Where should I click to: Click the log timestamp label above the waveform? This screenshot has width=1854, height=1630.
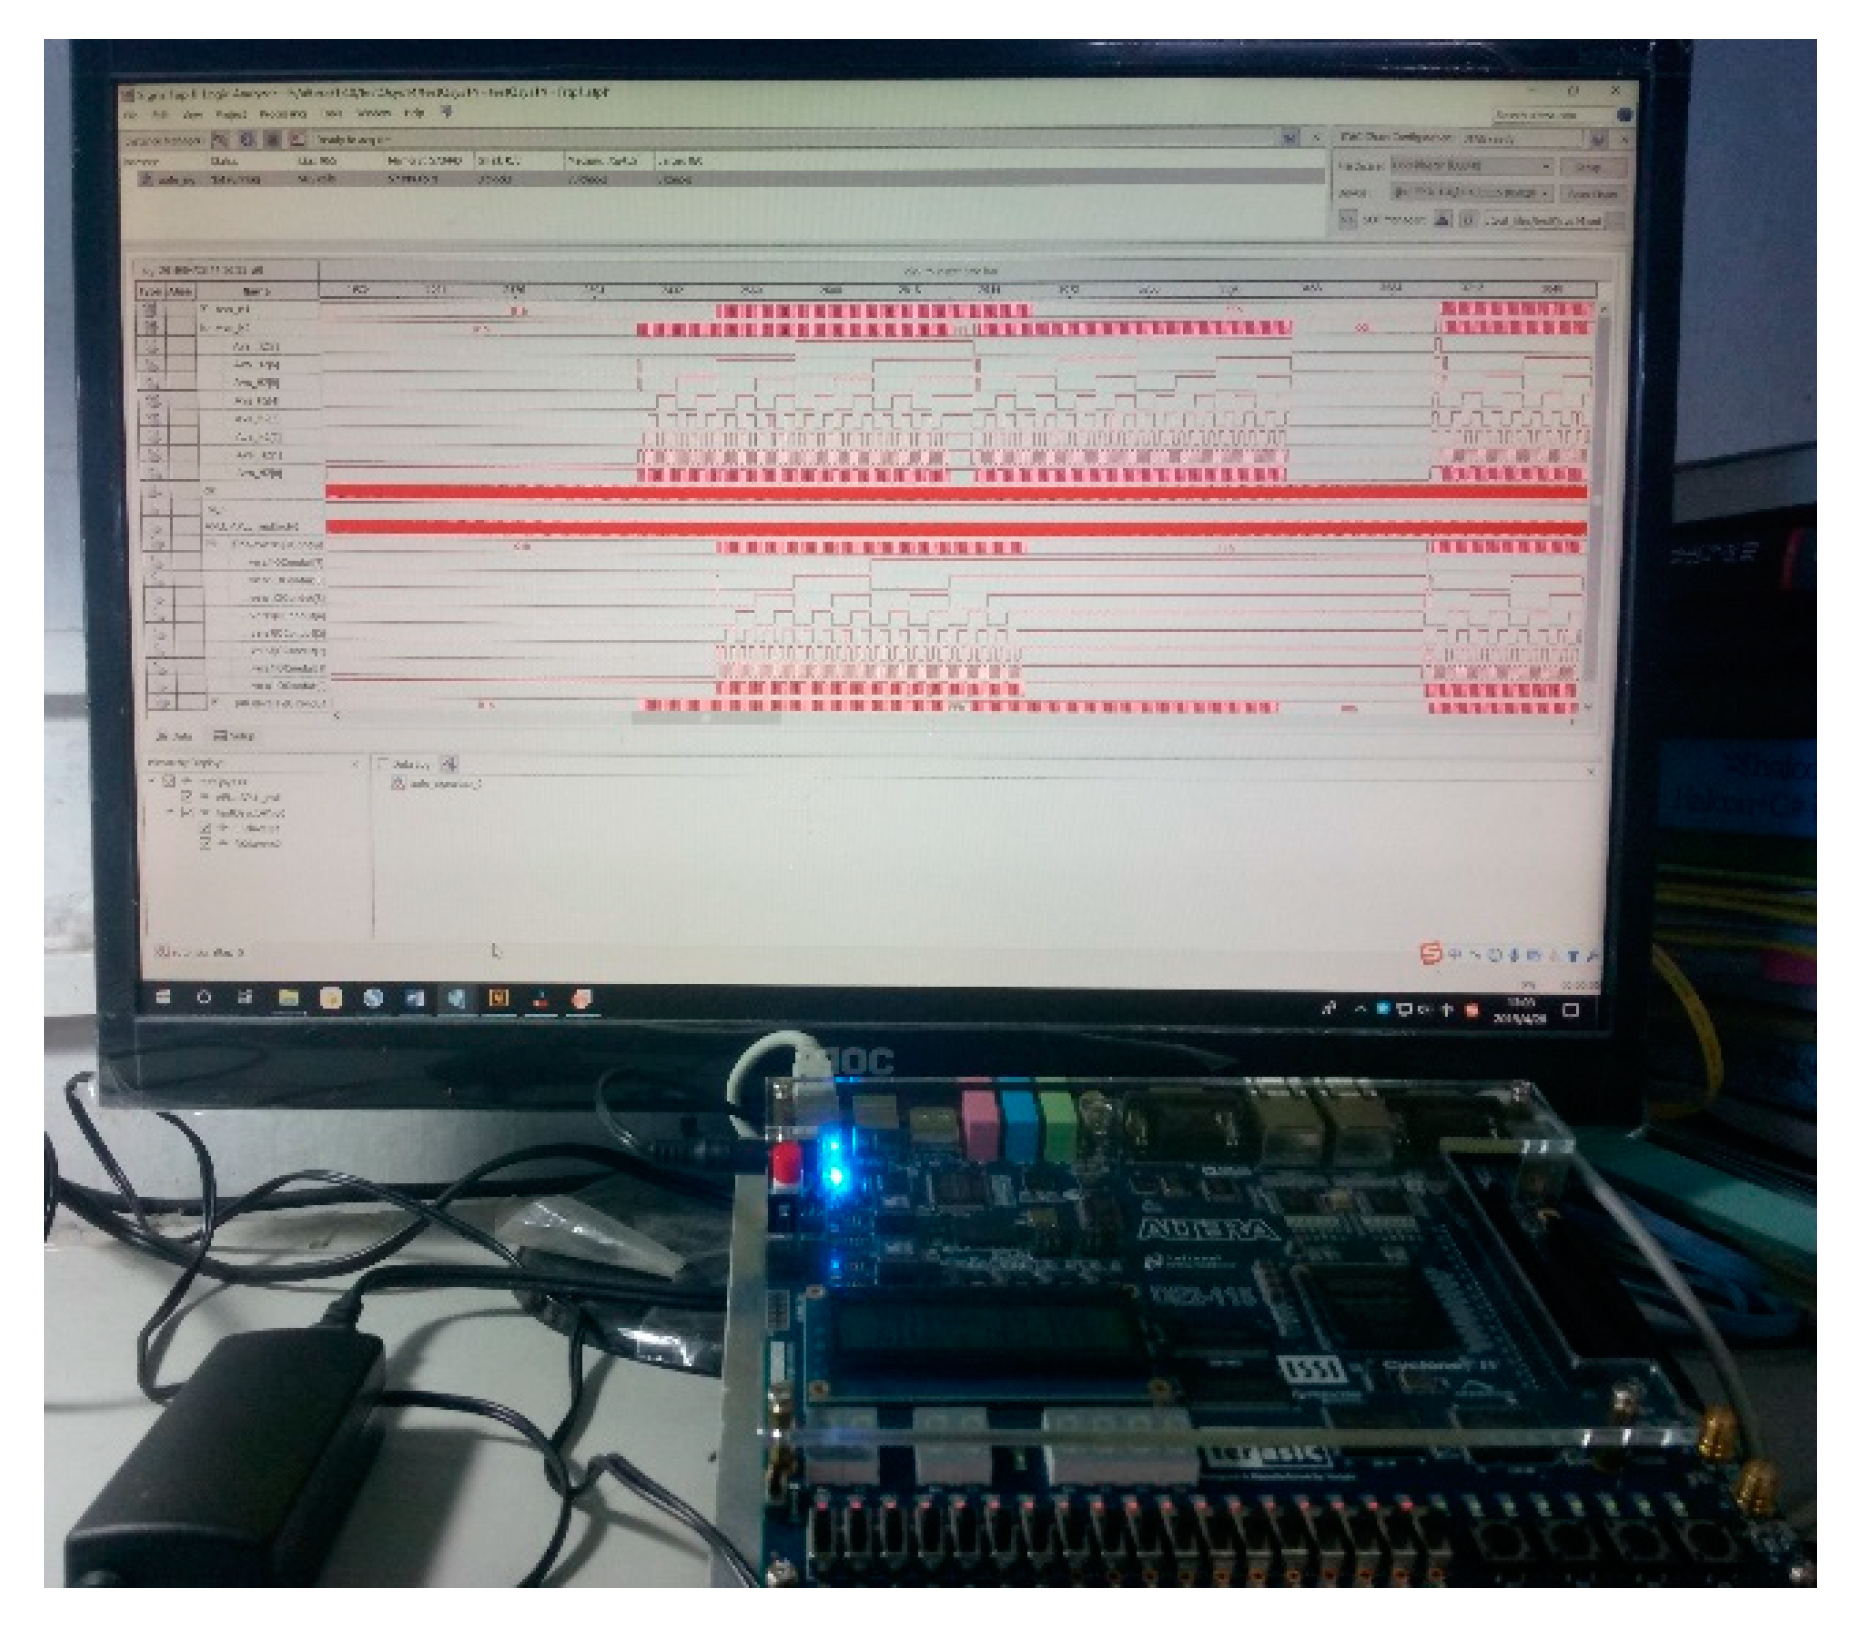[x=201, y=270]
